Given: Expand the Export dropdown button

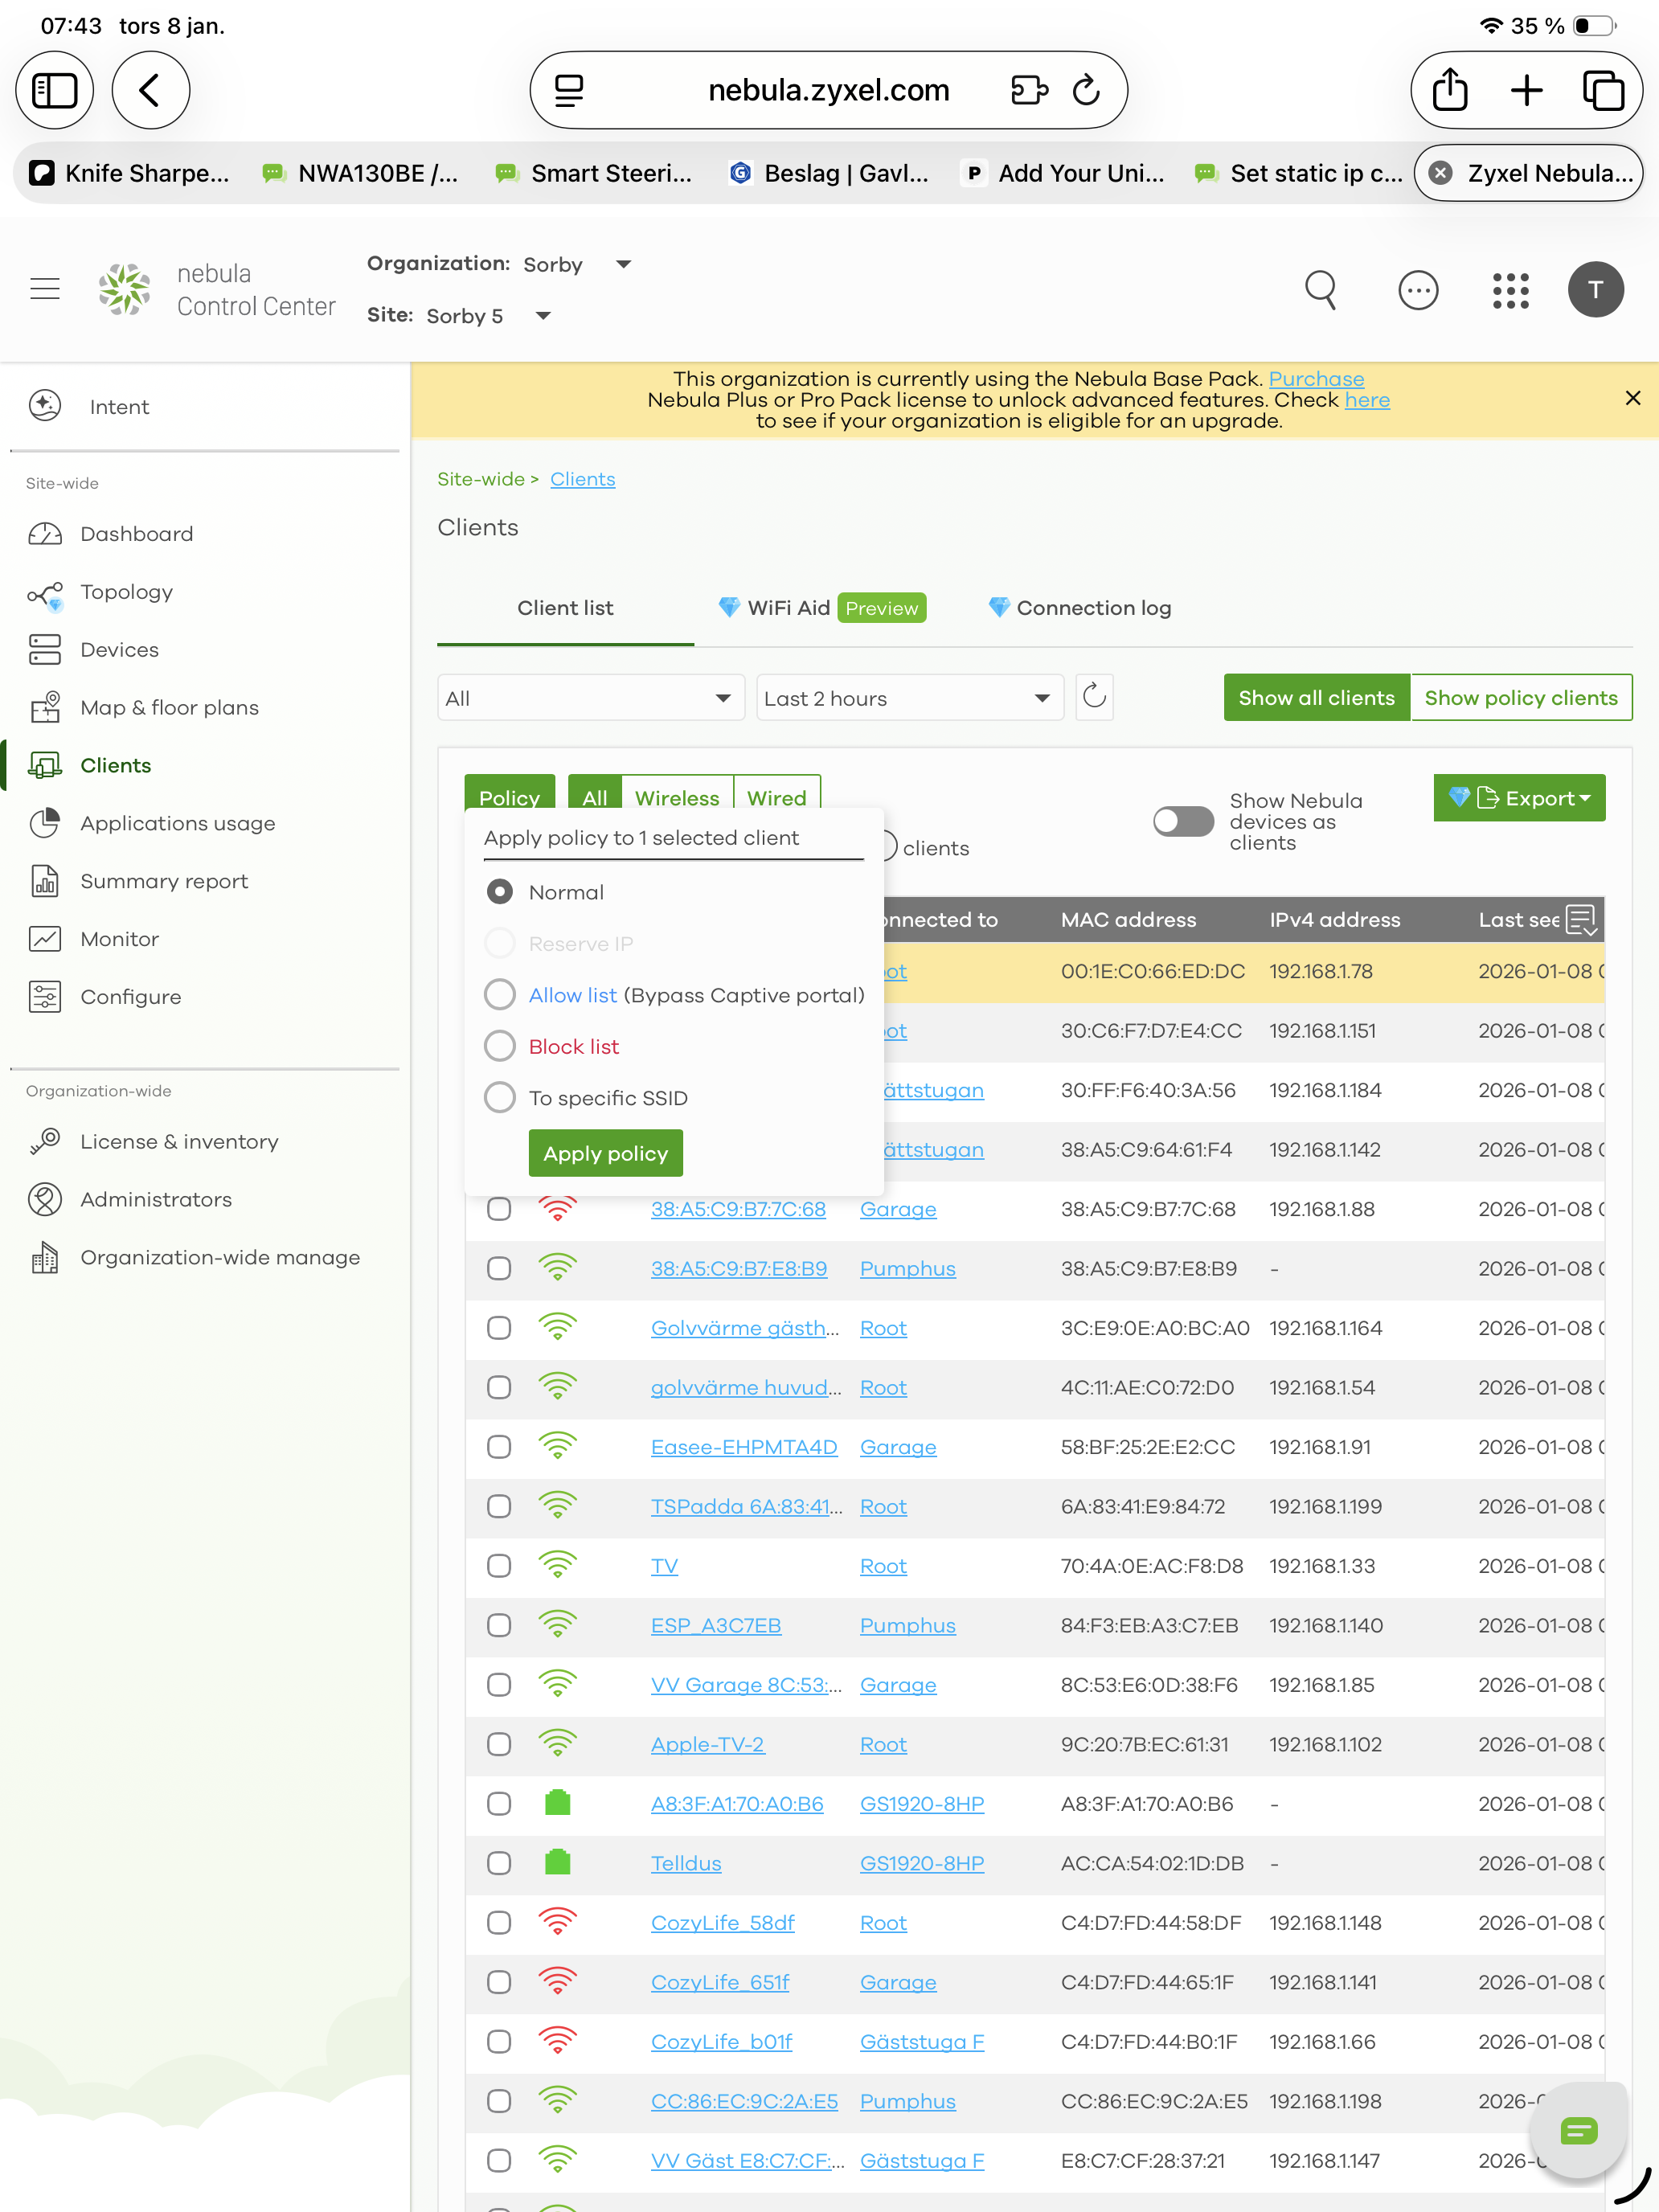Looking at the screenshot, I should click(1518, 798).
